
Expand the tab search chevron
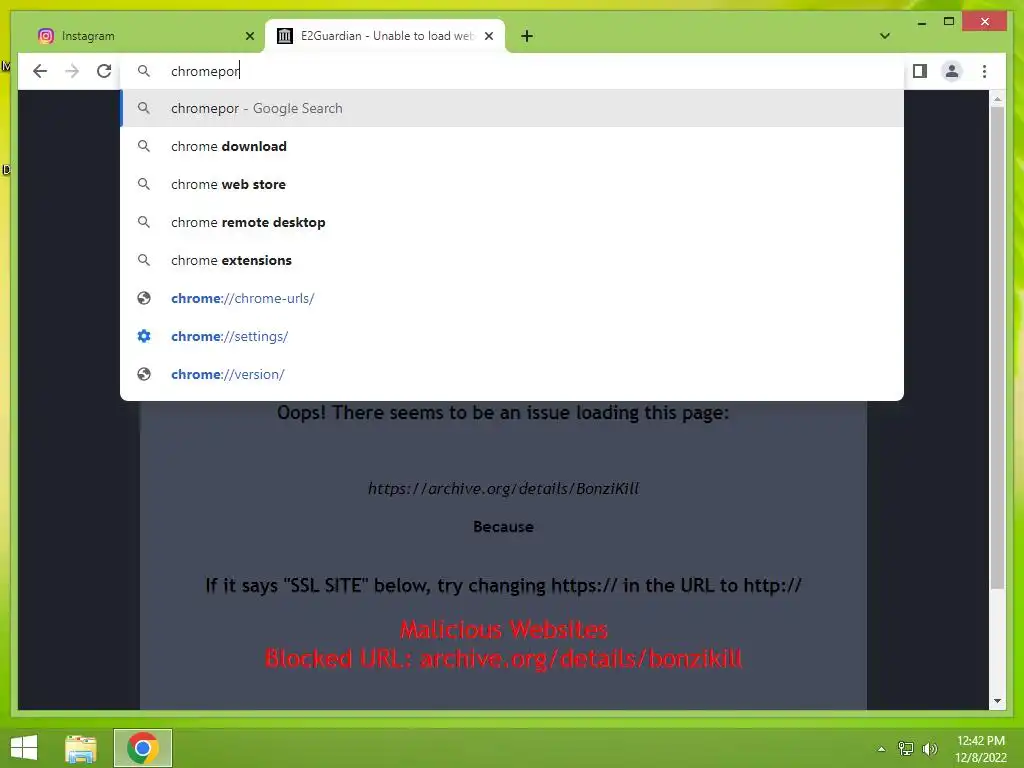[885, 36]
